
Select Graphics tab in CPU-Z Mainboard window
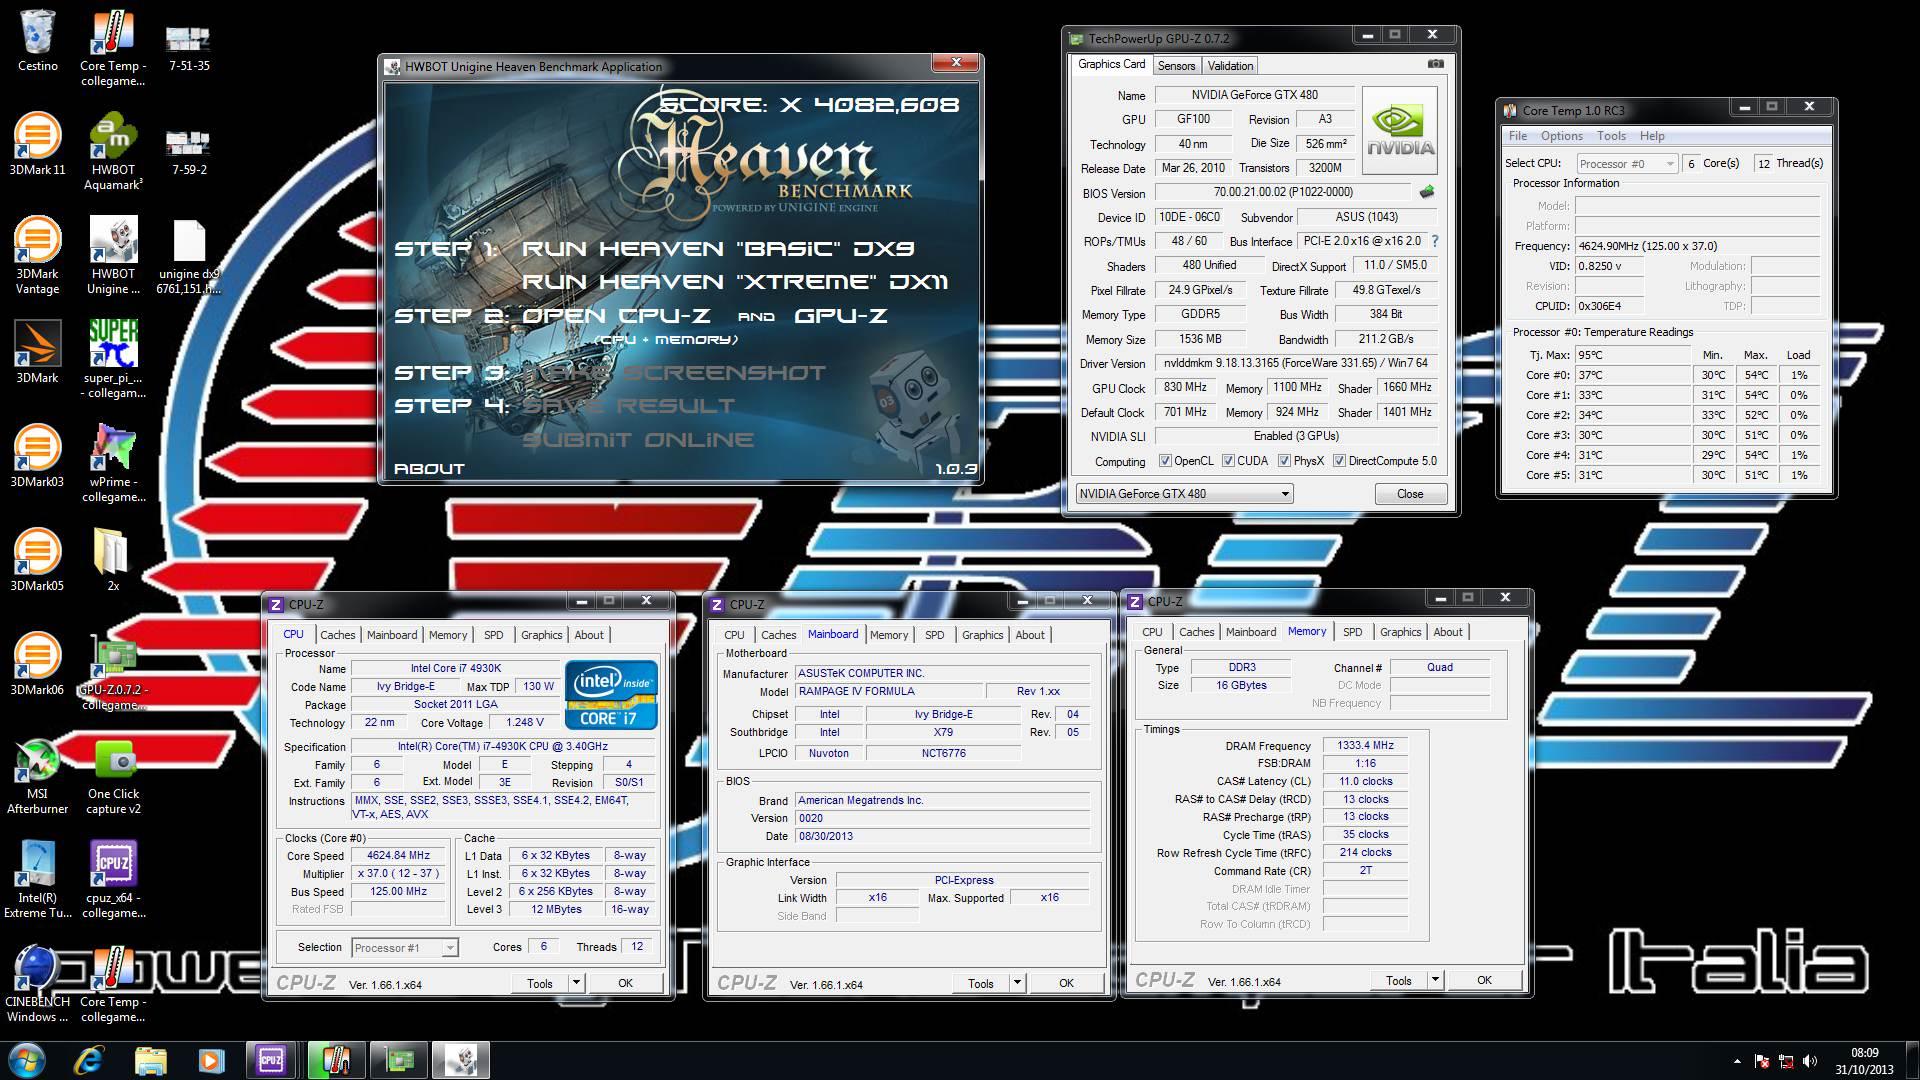click(982, 635)
